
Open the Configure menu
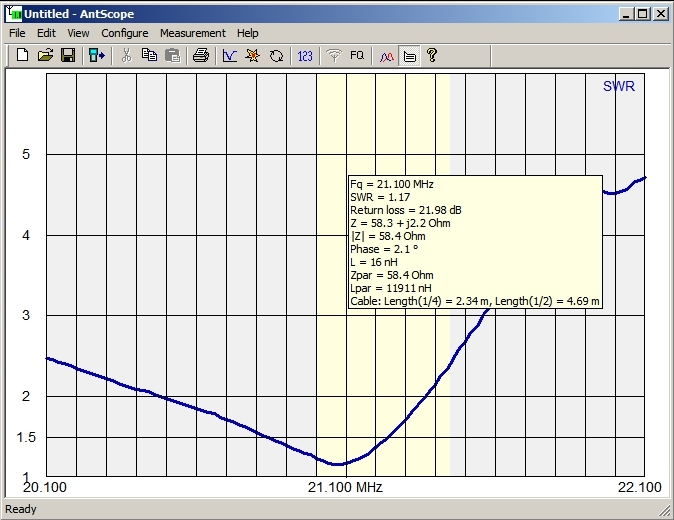coord(125,33)
